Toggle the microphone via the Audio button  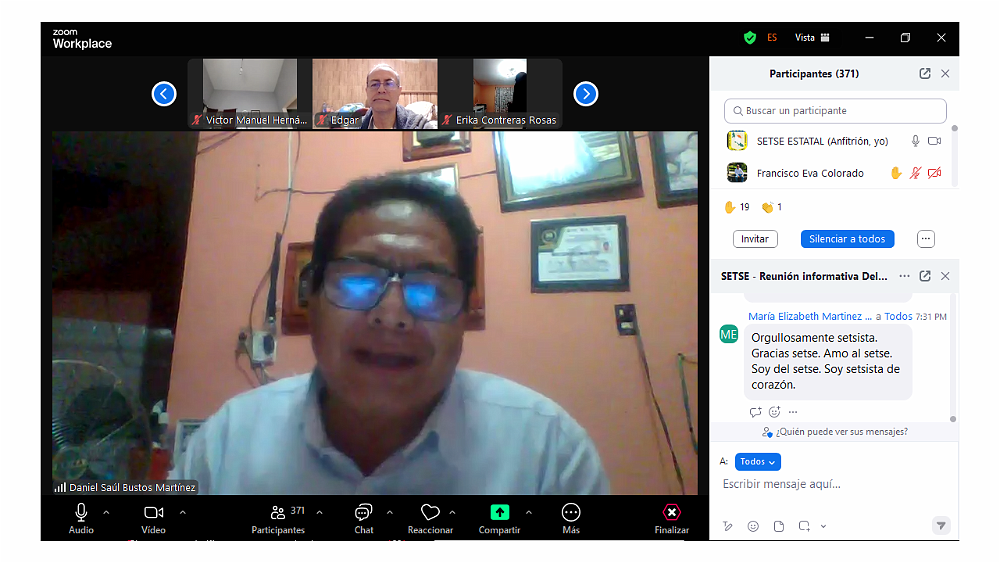tap(81, 513)
